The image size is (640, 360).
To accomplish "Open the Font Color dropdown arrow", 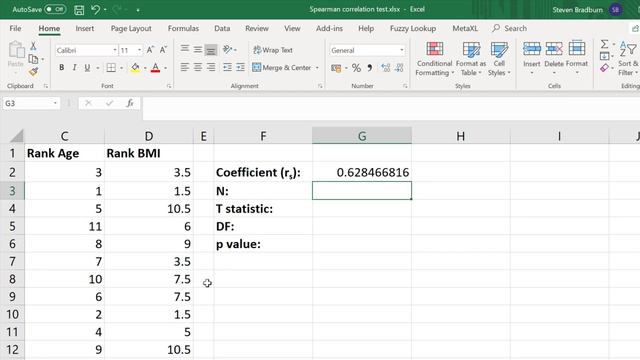I will 165,68.
